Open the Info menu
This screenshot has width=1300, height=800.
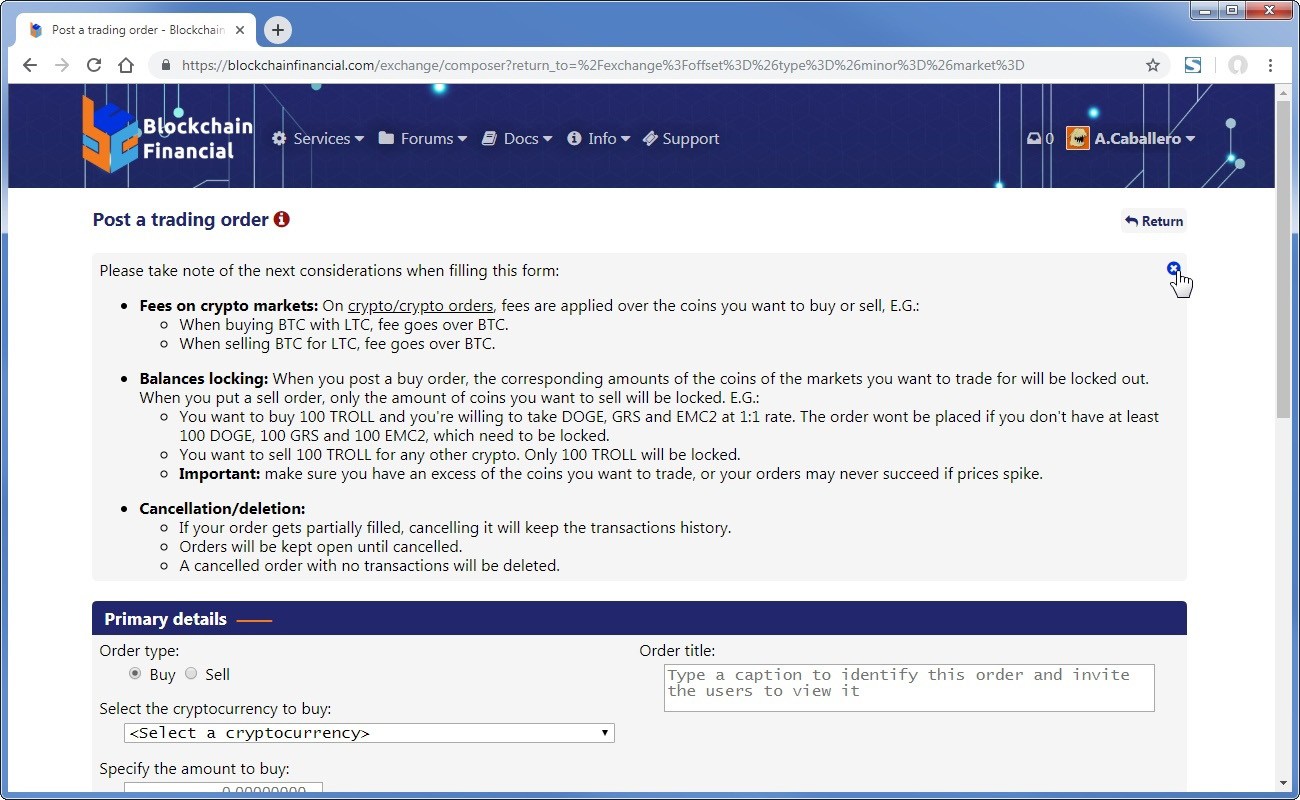tap(599, 139)
